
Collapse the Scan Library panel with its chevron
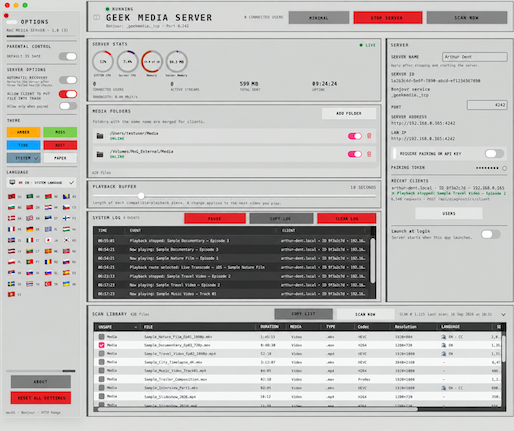(x=503, y=314)
